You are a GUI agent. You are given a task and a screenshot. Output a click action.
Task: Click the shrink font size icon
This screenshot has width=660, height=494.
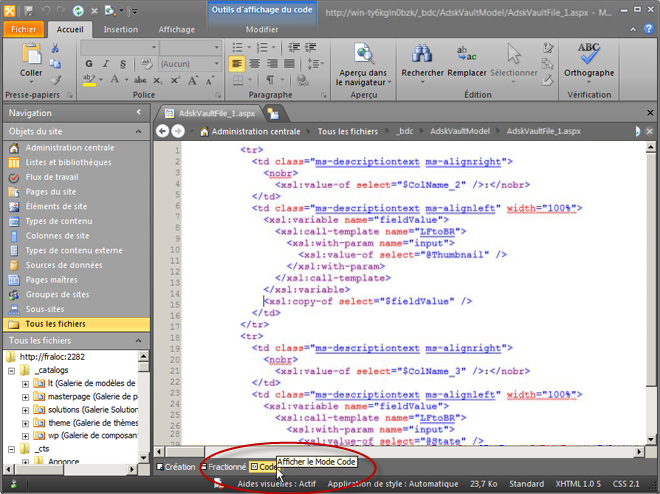click(x=210, y=80)
